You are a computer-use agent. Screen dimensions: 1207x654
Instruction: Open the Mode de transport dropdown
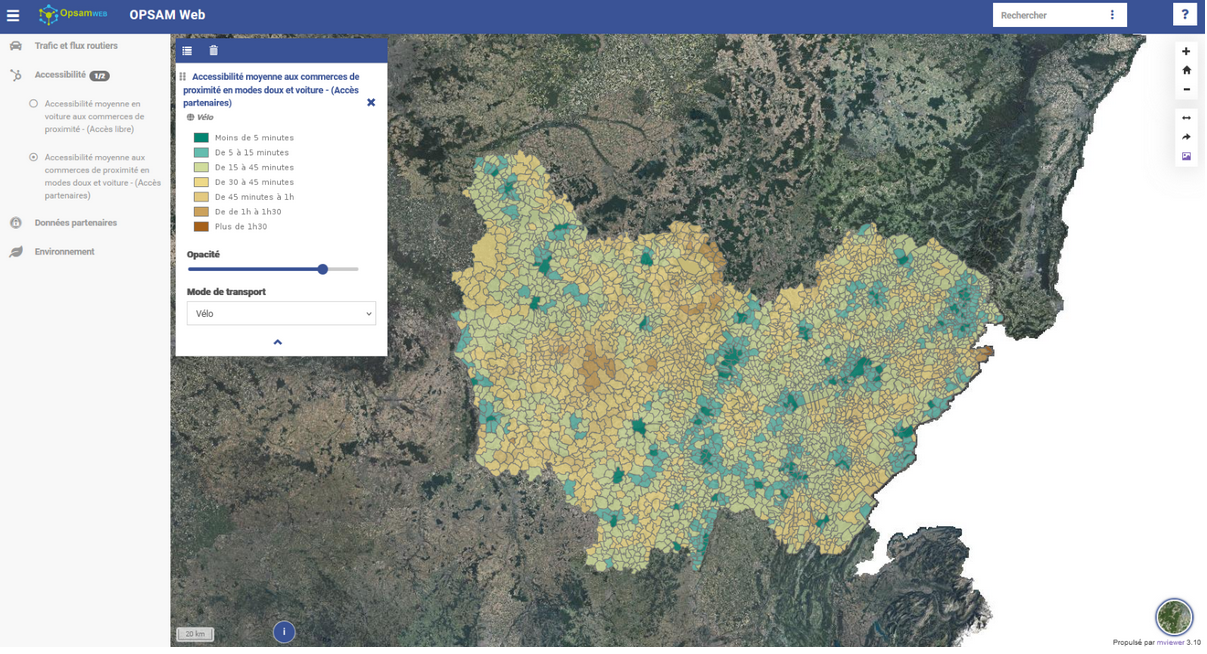pos(281,314)
